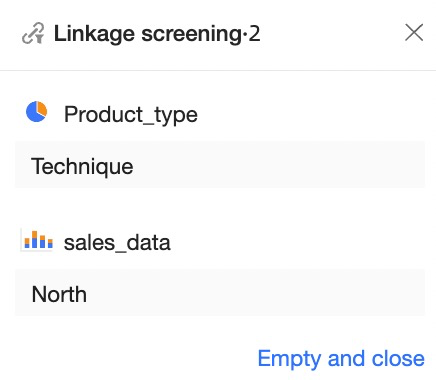Focus the field under sales_data

(220, 293)
